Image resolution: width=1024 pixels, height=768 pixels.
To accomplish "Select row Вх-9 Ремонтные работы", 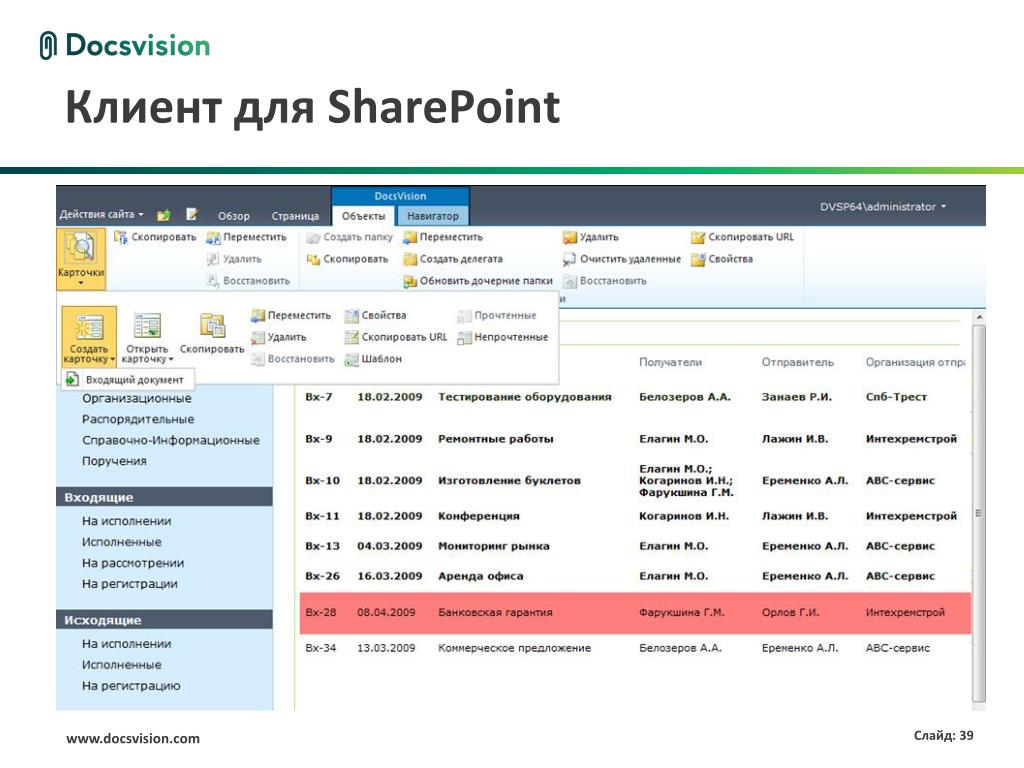I will point(635,439).
